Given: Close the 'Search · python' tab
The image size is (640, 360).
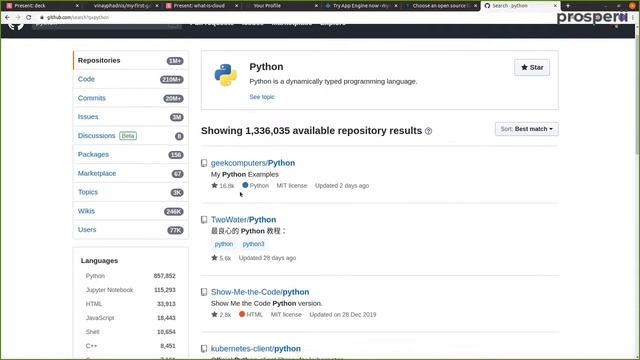Looking at the screenshot, I should point(555,6).
